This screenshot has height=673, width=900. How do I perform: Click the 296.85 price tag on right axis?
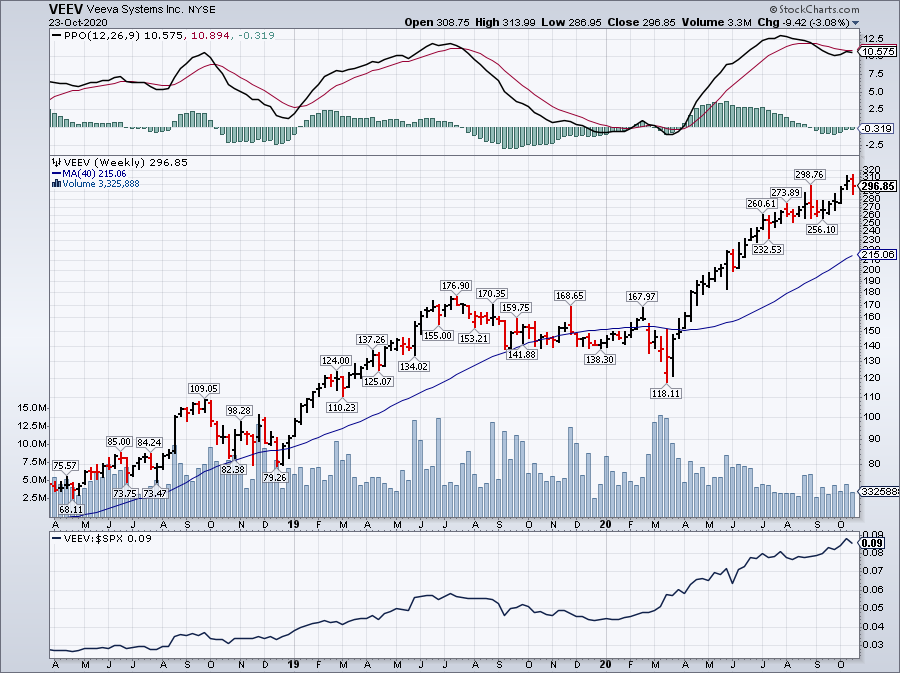(878, 186)
